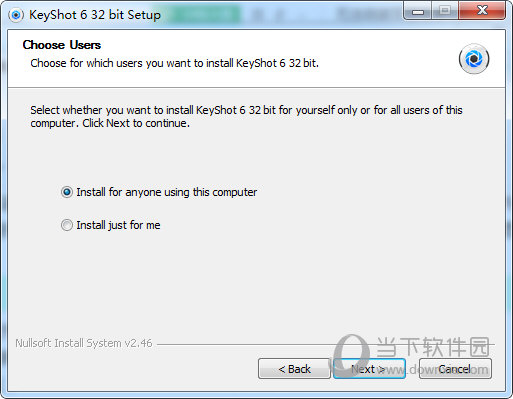Click the disabled maximize button
This screenshot has width=513, height=399.
(x=445, y=11)
